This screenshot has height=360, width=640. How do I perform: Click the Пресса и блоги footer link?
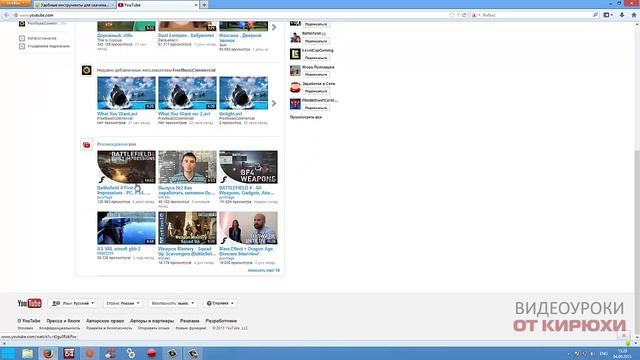tap(63, 321)
